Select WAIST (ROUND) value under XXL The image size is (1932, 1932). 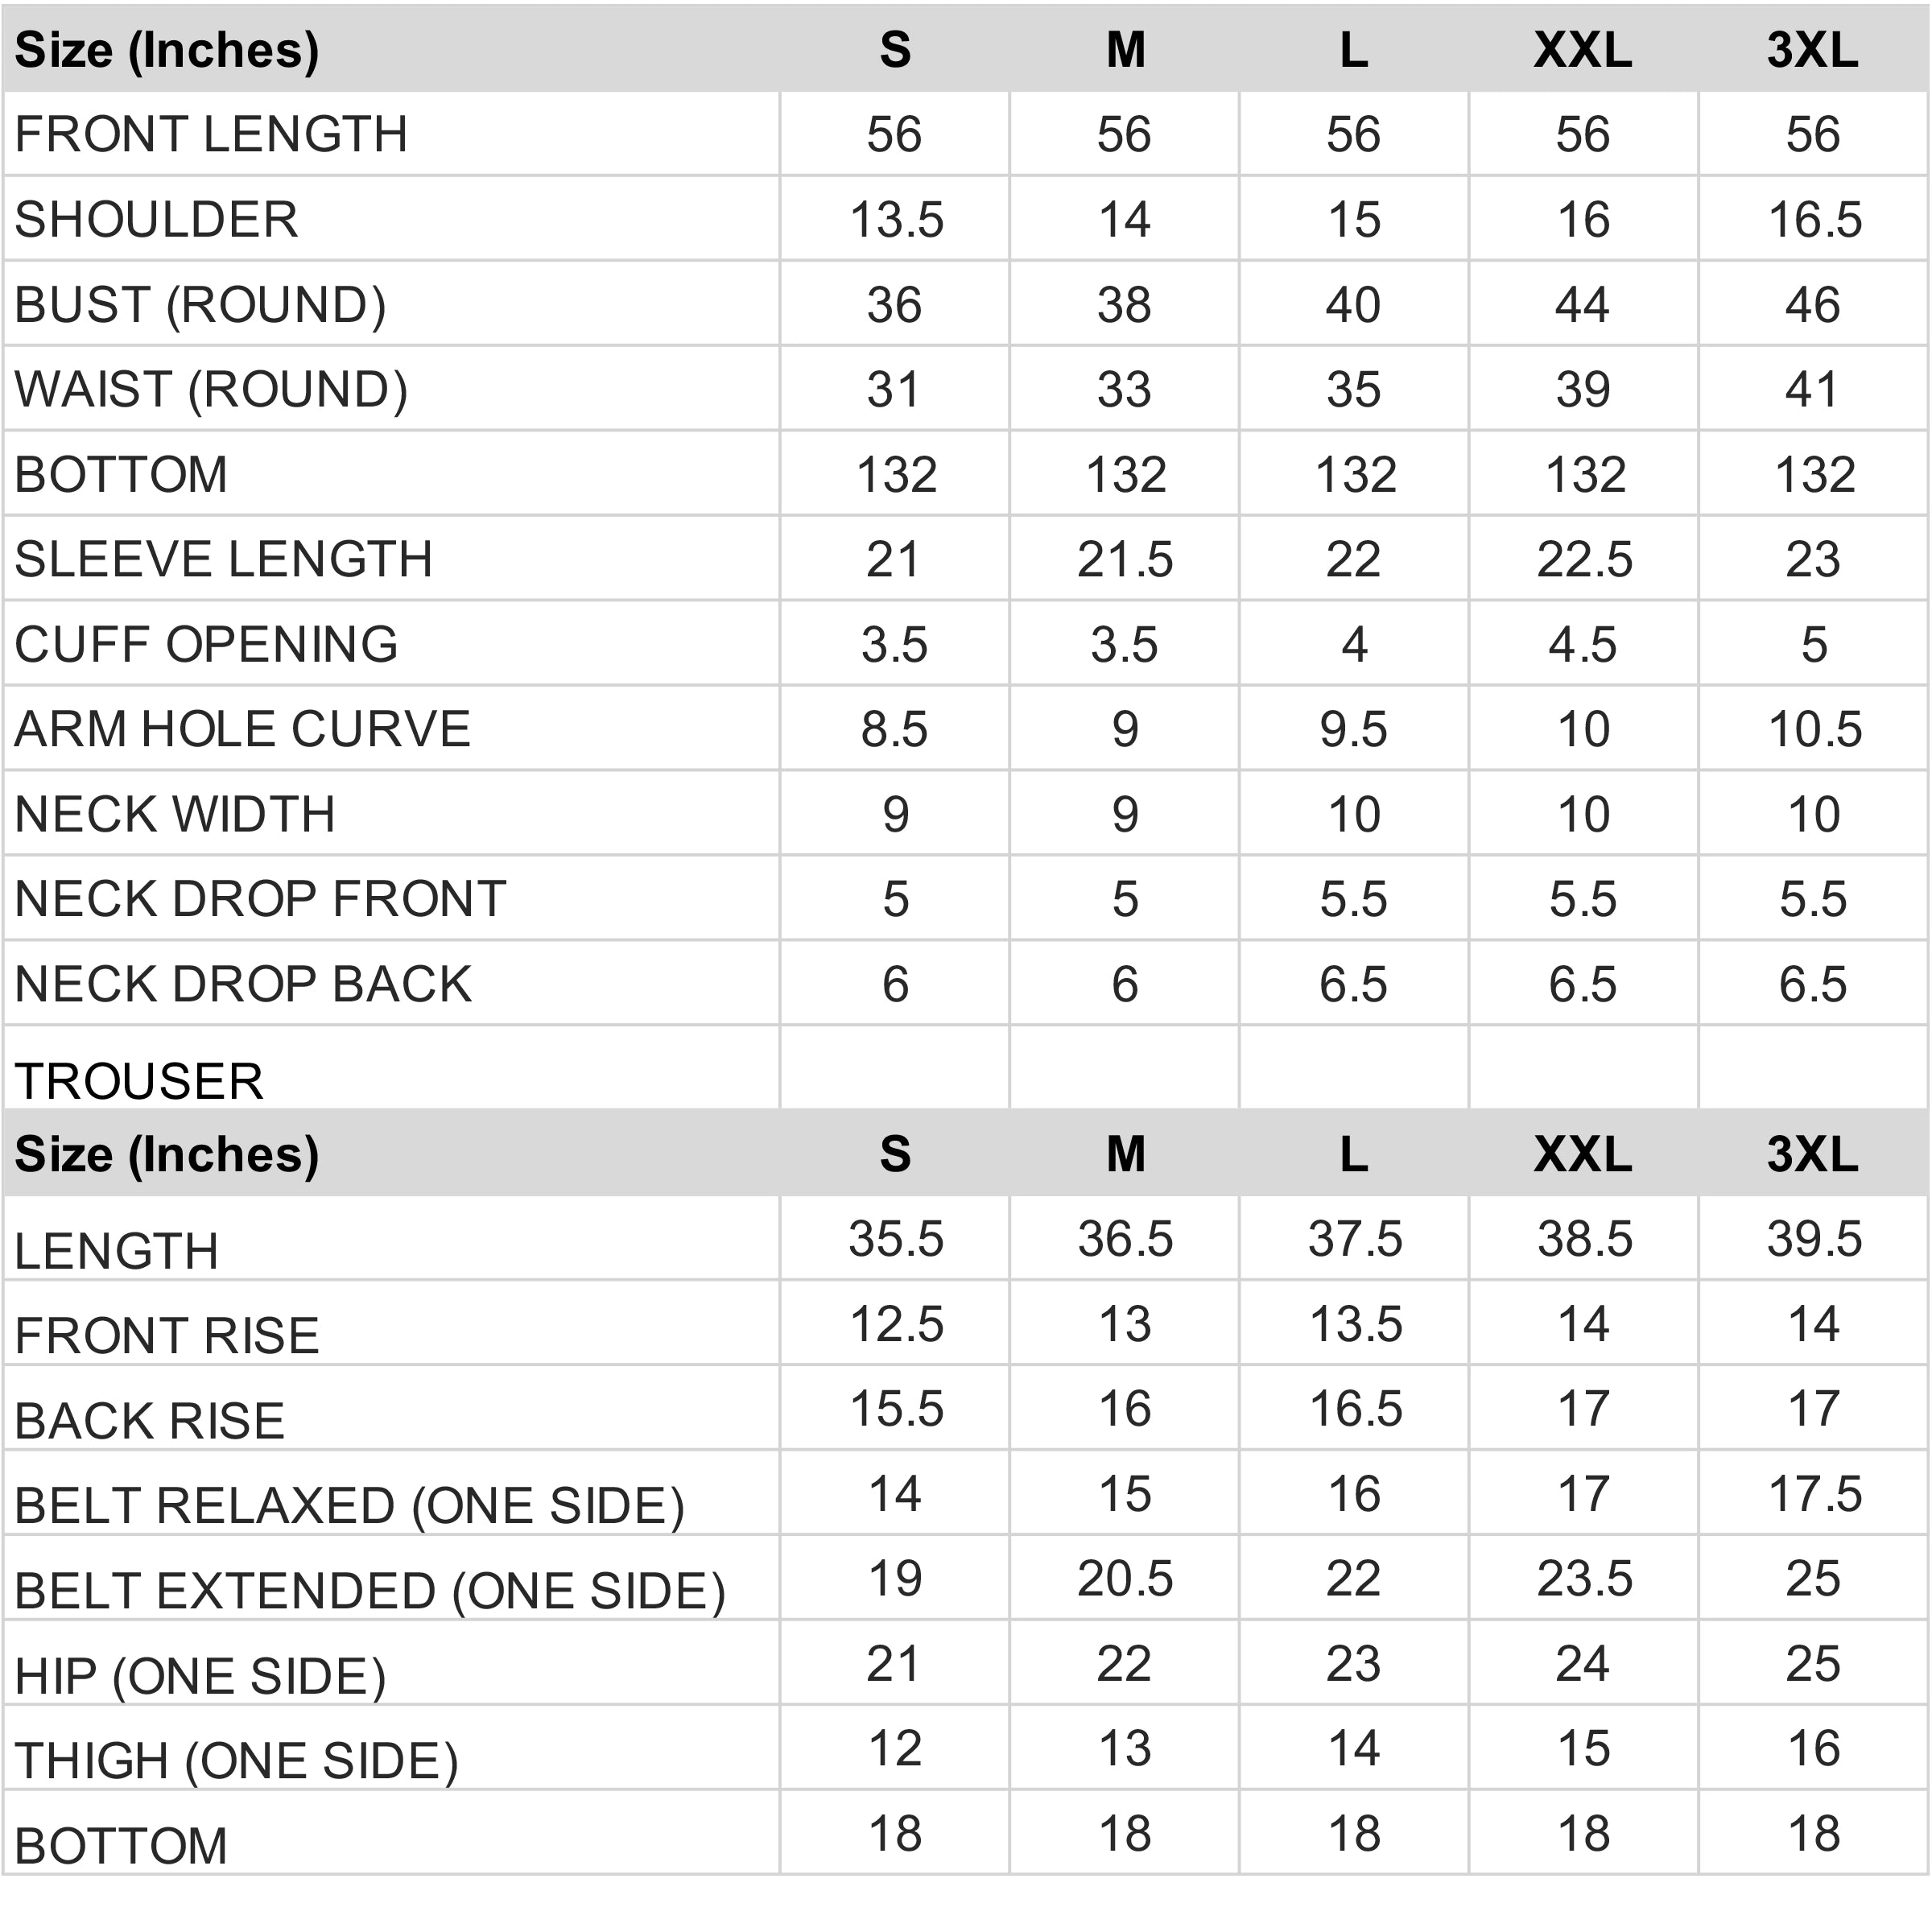1582,389
